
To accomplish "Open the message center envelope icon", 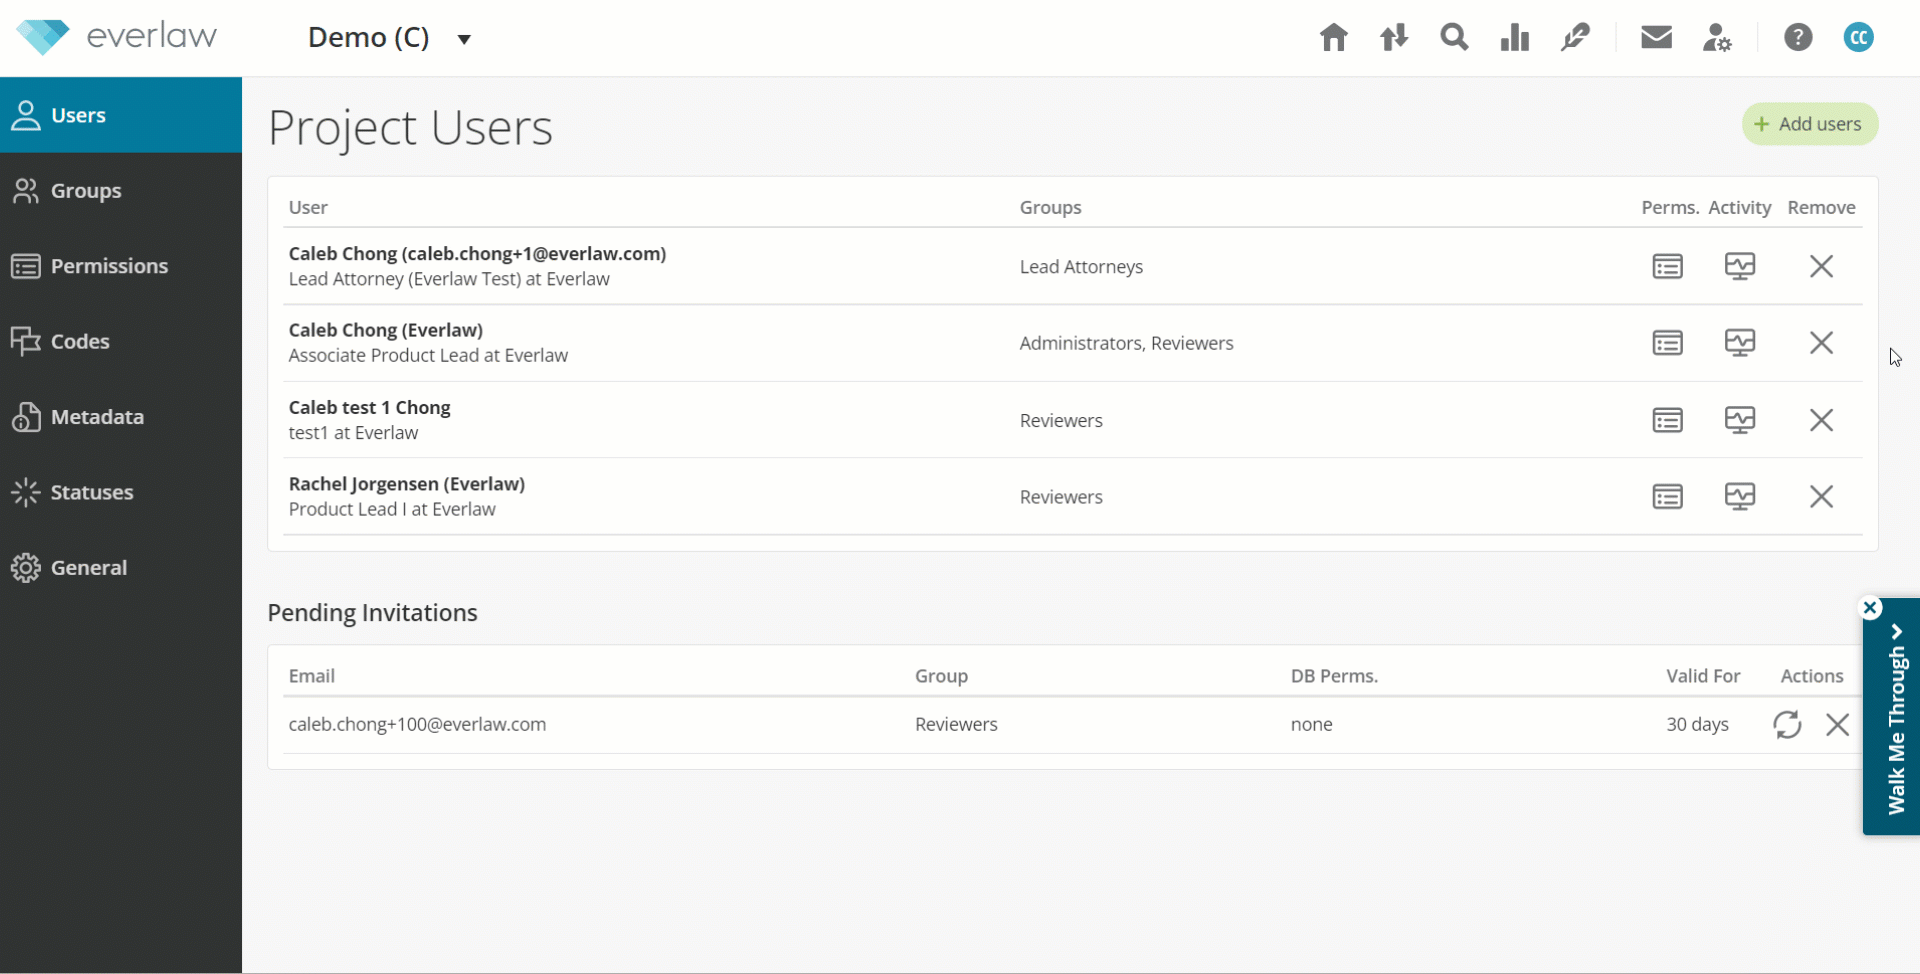I will pos(1657,38).
